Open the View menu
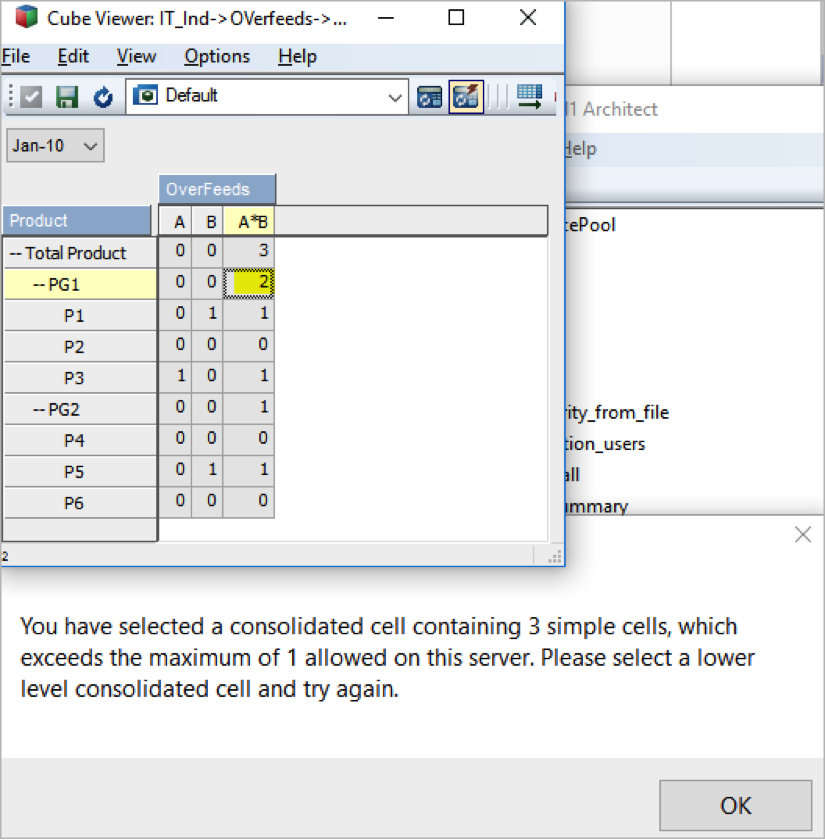This screenshot has height=840, width=825. pyautogui.click(x=136, y=56)
